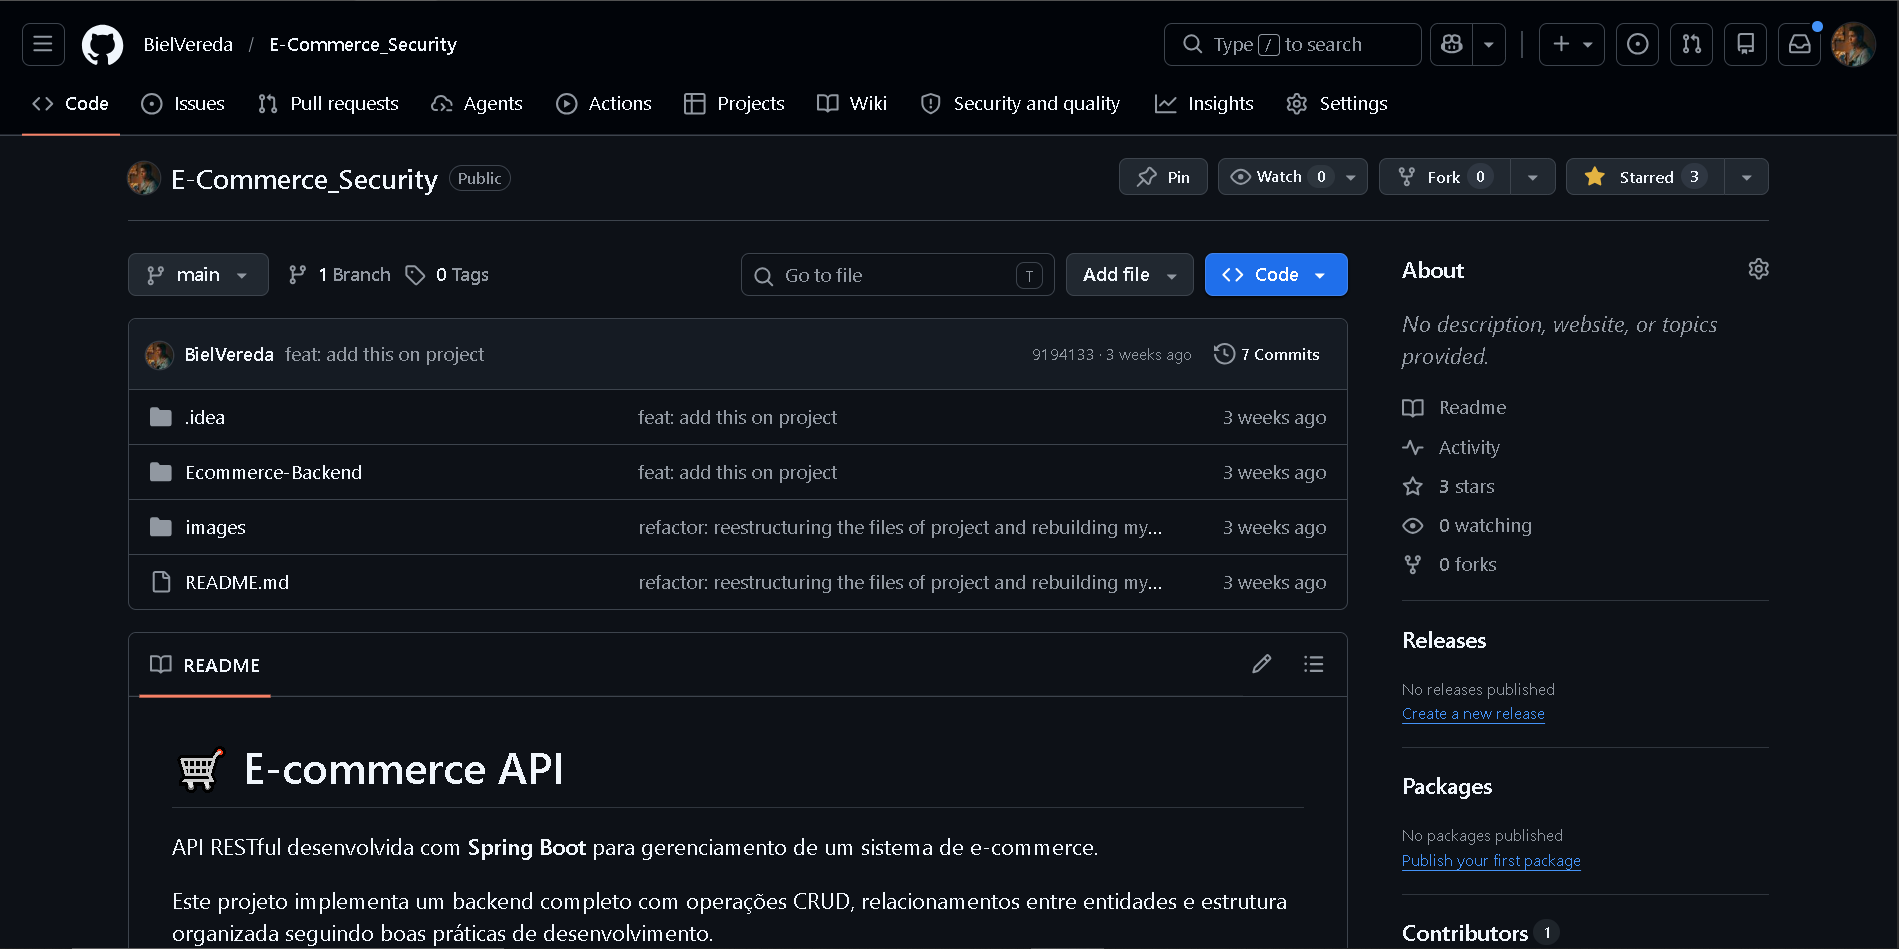Click Publish your first package
This screenshot has height=949, width=1899.
1491,861
